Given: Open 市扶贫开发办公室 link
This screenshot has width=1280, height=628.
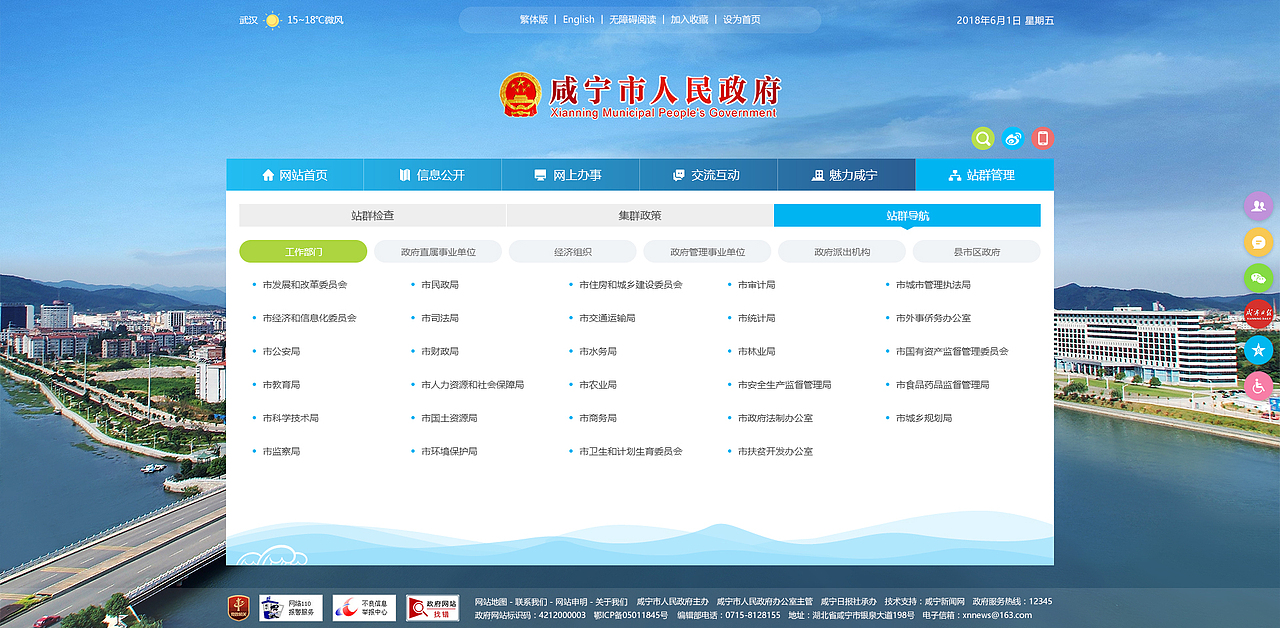Looking at the screenshot, I should point(775,452).
